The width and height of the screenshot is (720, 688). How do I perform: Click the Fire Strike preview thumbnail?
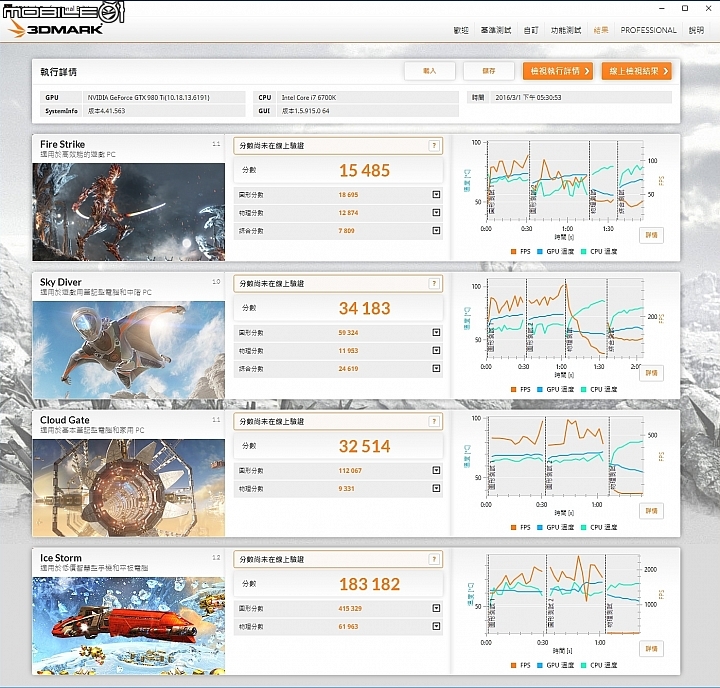click(129, 212)
